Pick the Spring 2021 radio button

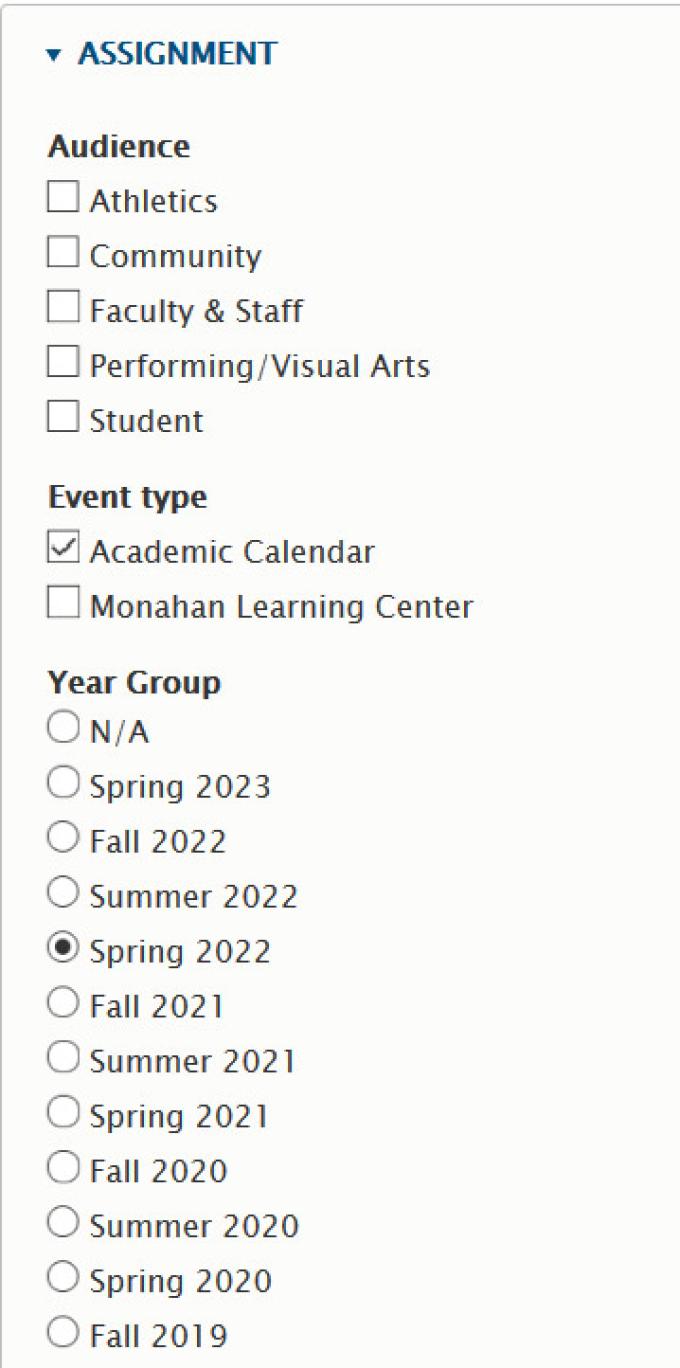click(x=62, y=1115)
